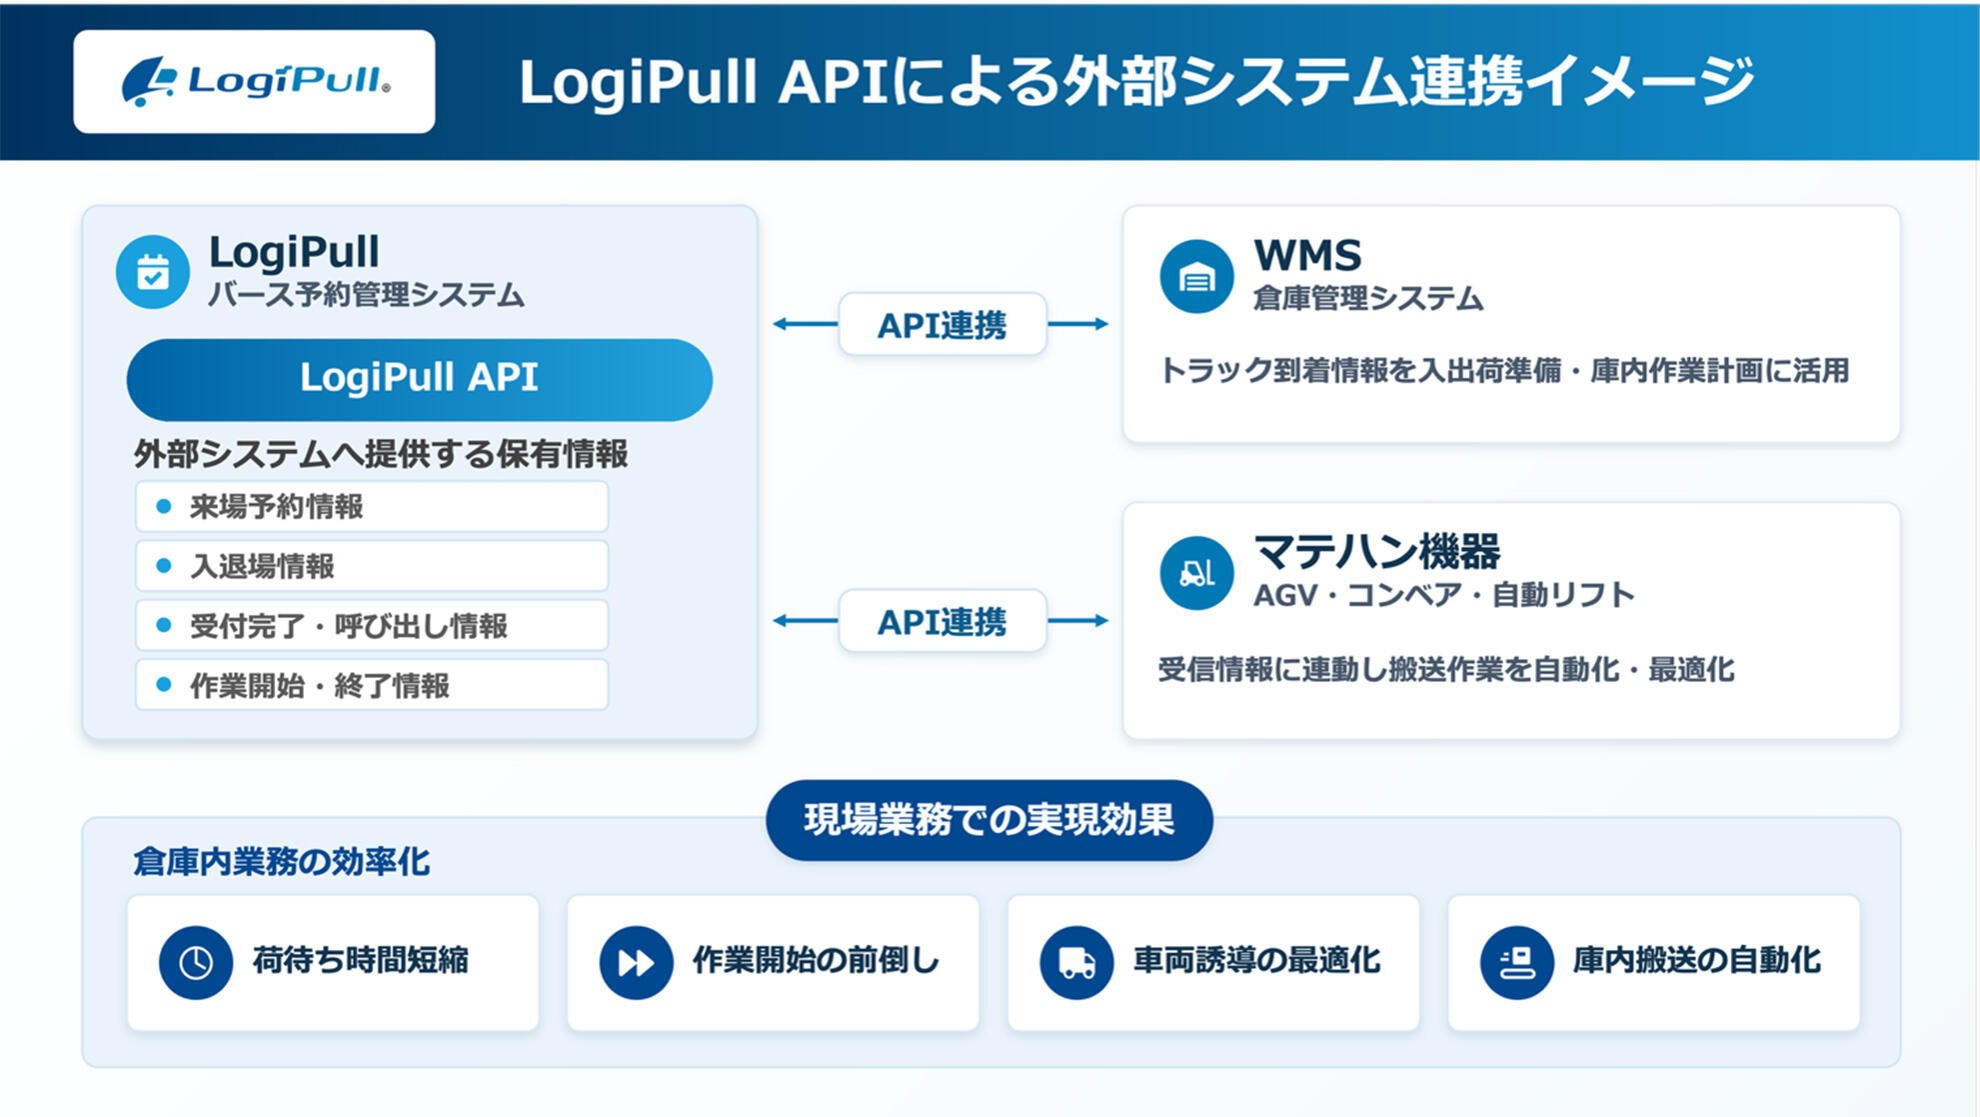Click the 庫内搬送の自動化 card text
Screen dimensions: 1980x1117
click(x=1697, y=960)
